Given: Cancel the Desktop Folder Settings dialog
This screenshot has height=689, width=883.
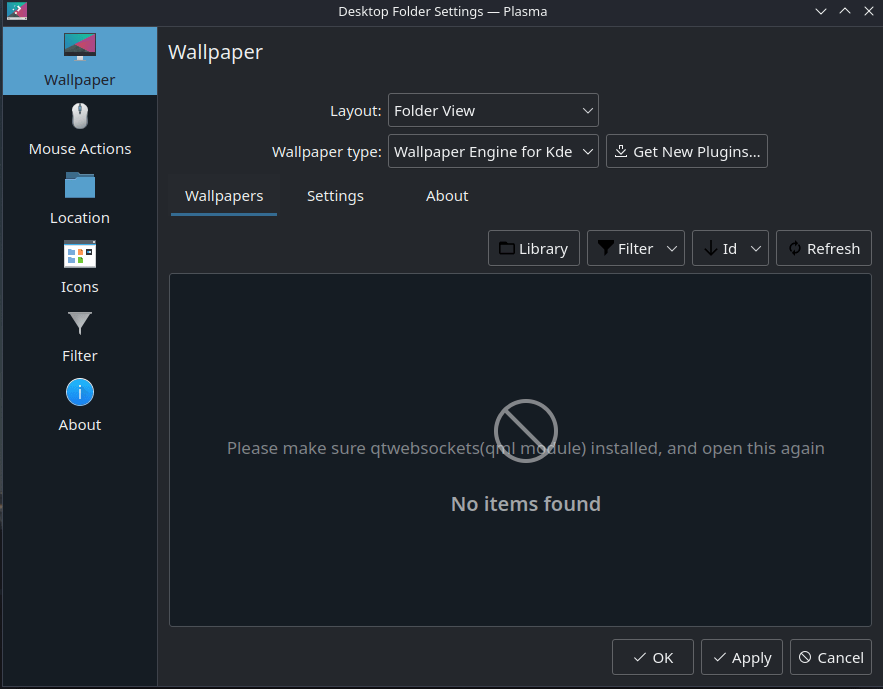Looking at the screenshot, I should click(x=830, y=657).
